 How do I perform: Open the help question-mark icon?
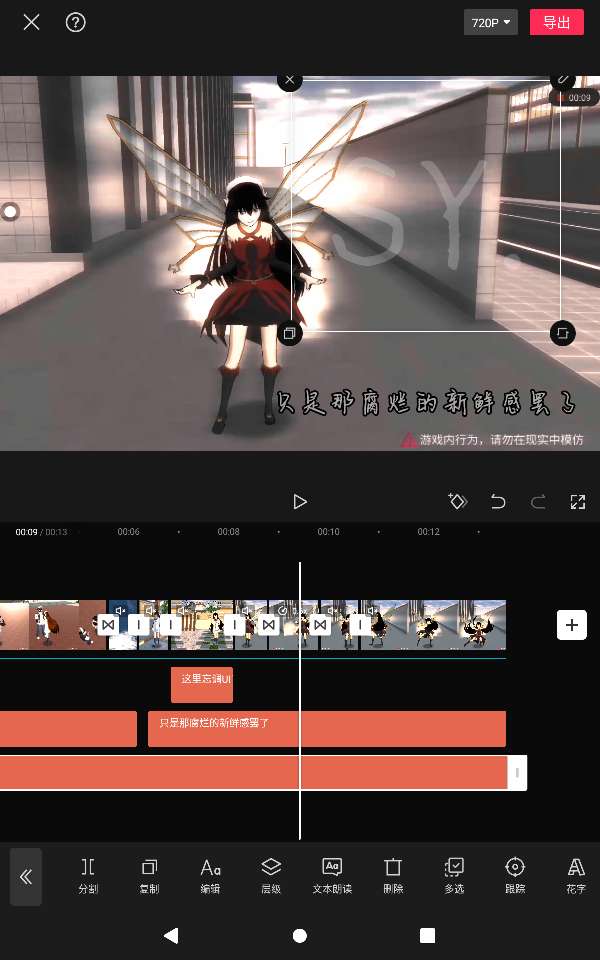[x=76, y=22]
